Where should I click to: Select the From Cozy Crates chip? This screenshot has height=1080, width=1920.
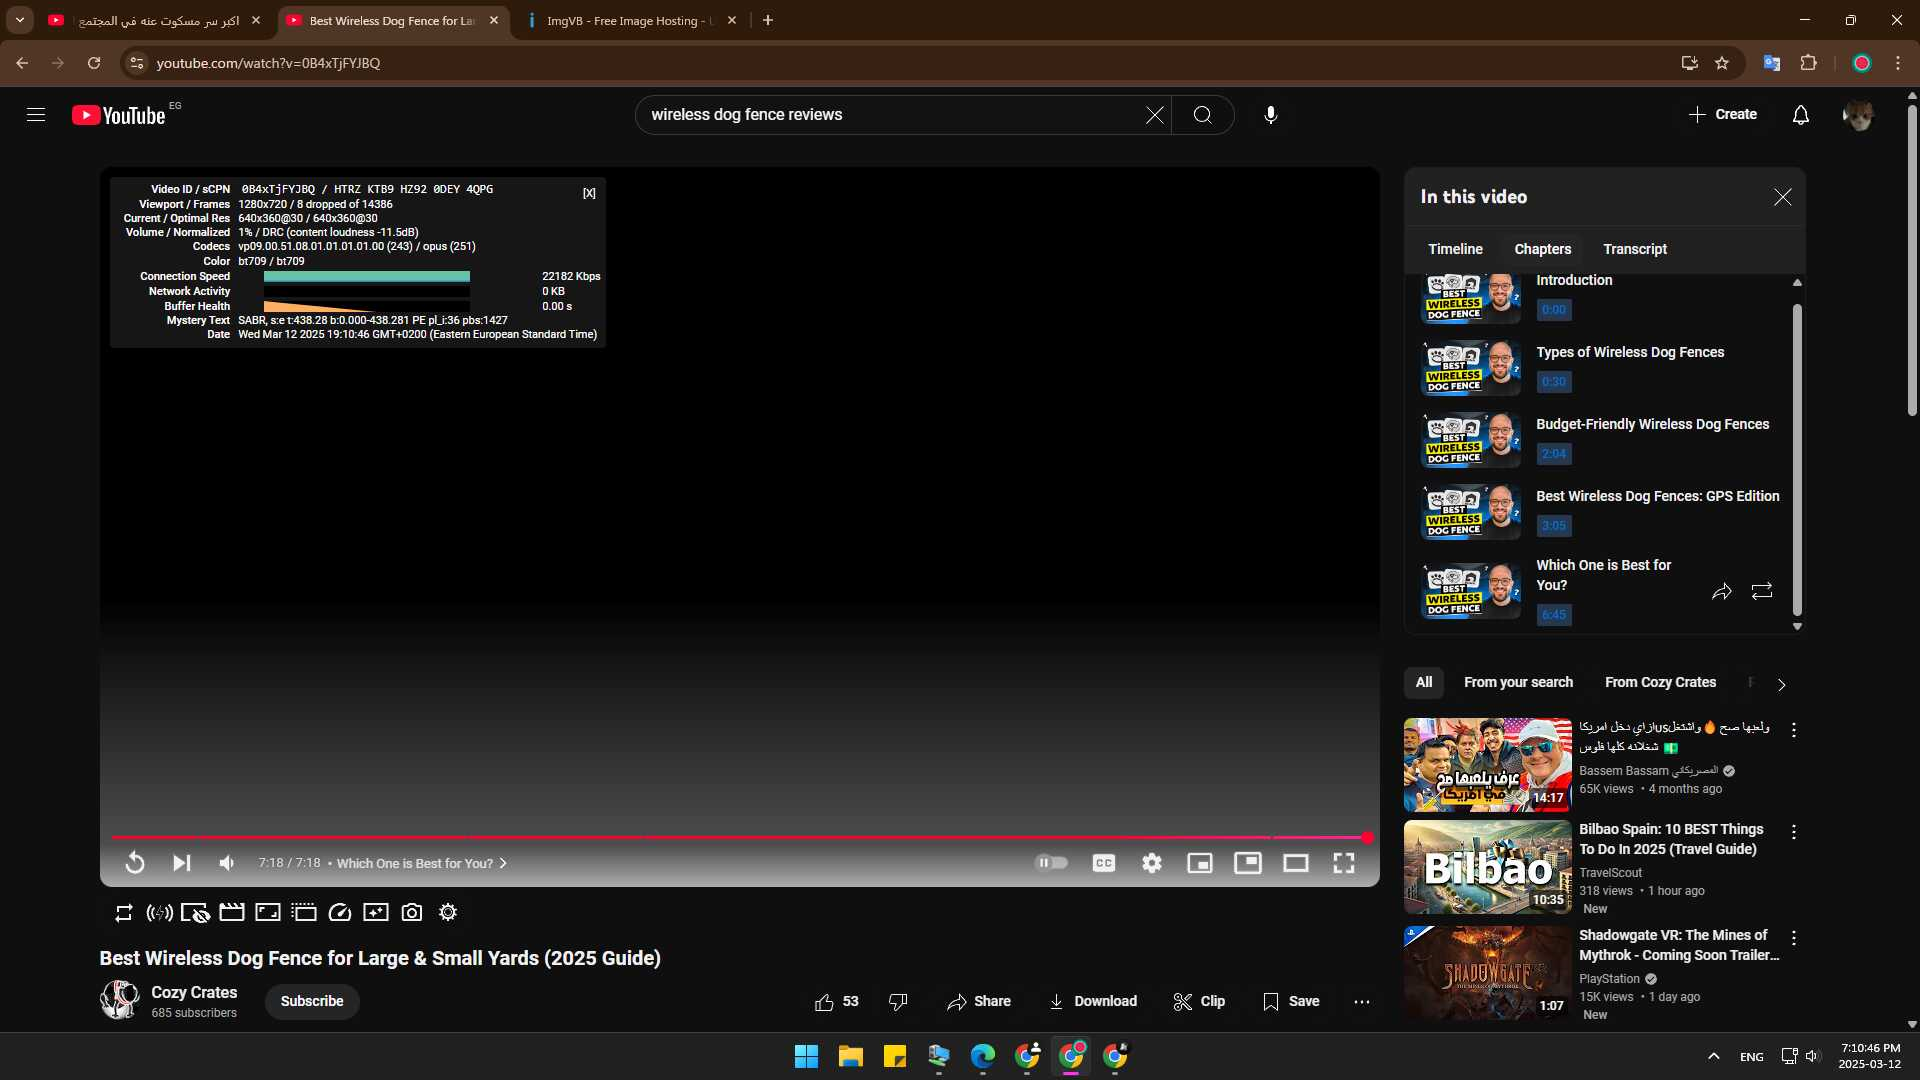(x=1660, y=682)
